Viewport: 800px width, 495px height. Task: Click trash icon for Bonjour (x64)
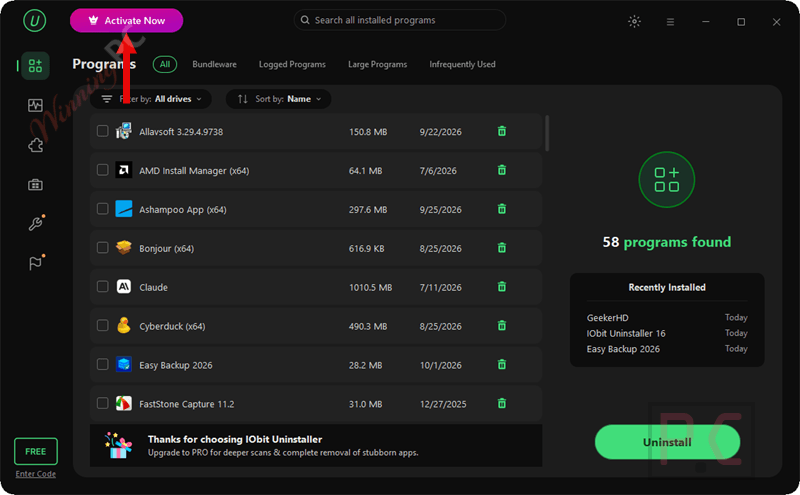(x=502, y=248)
